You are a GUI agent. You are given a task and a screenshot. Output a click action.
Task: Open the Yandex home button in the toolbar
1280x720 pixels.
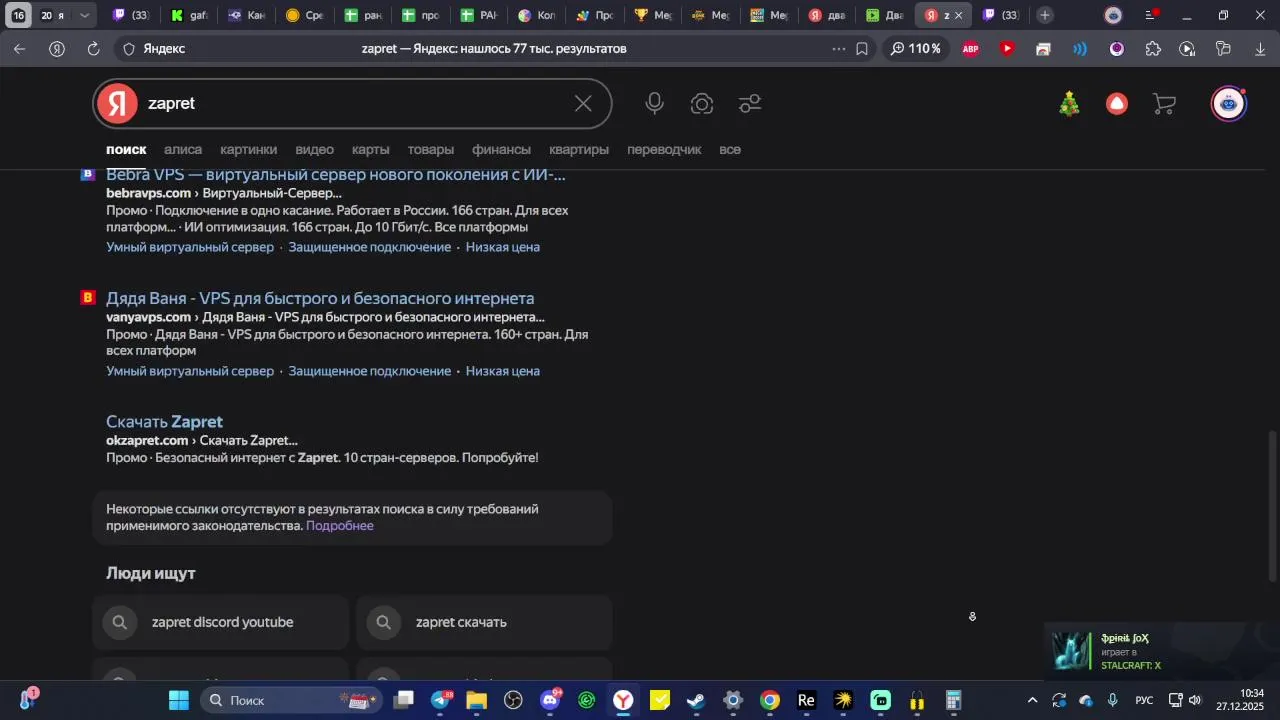point(57,49)
